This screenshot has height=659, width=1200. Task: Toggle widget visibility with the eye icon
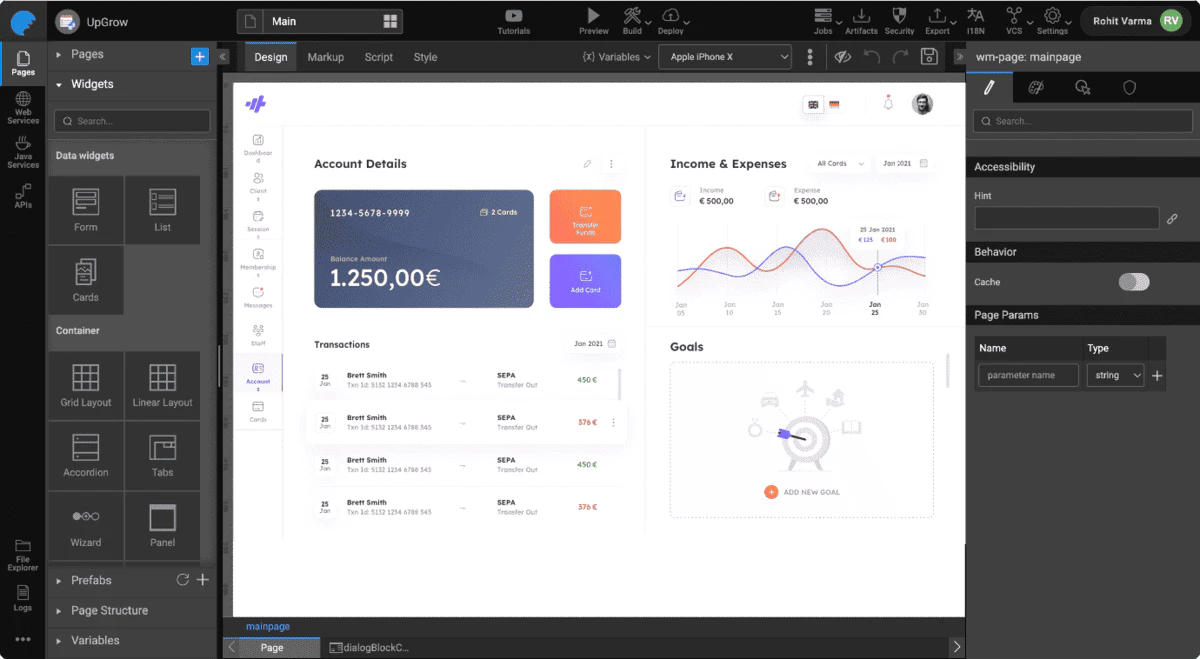click(x=843, y=57)
